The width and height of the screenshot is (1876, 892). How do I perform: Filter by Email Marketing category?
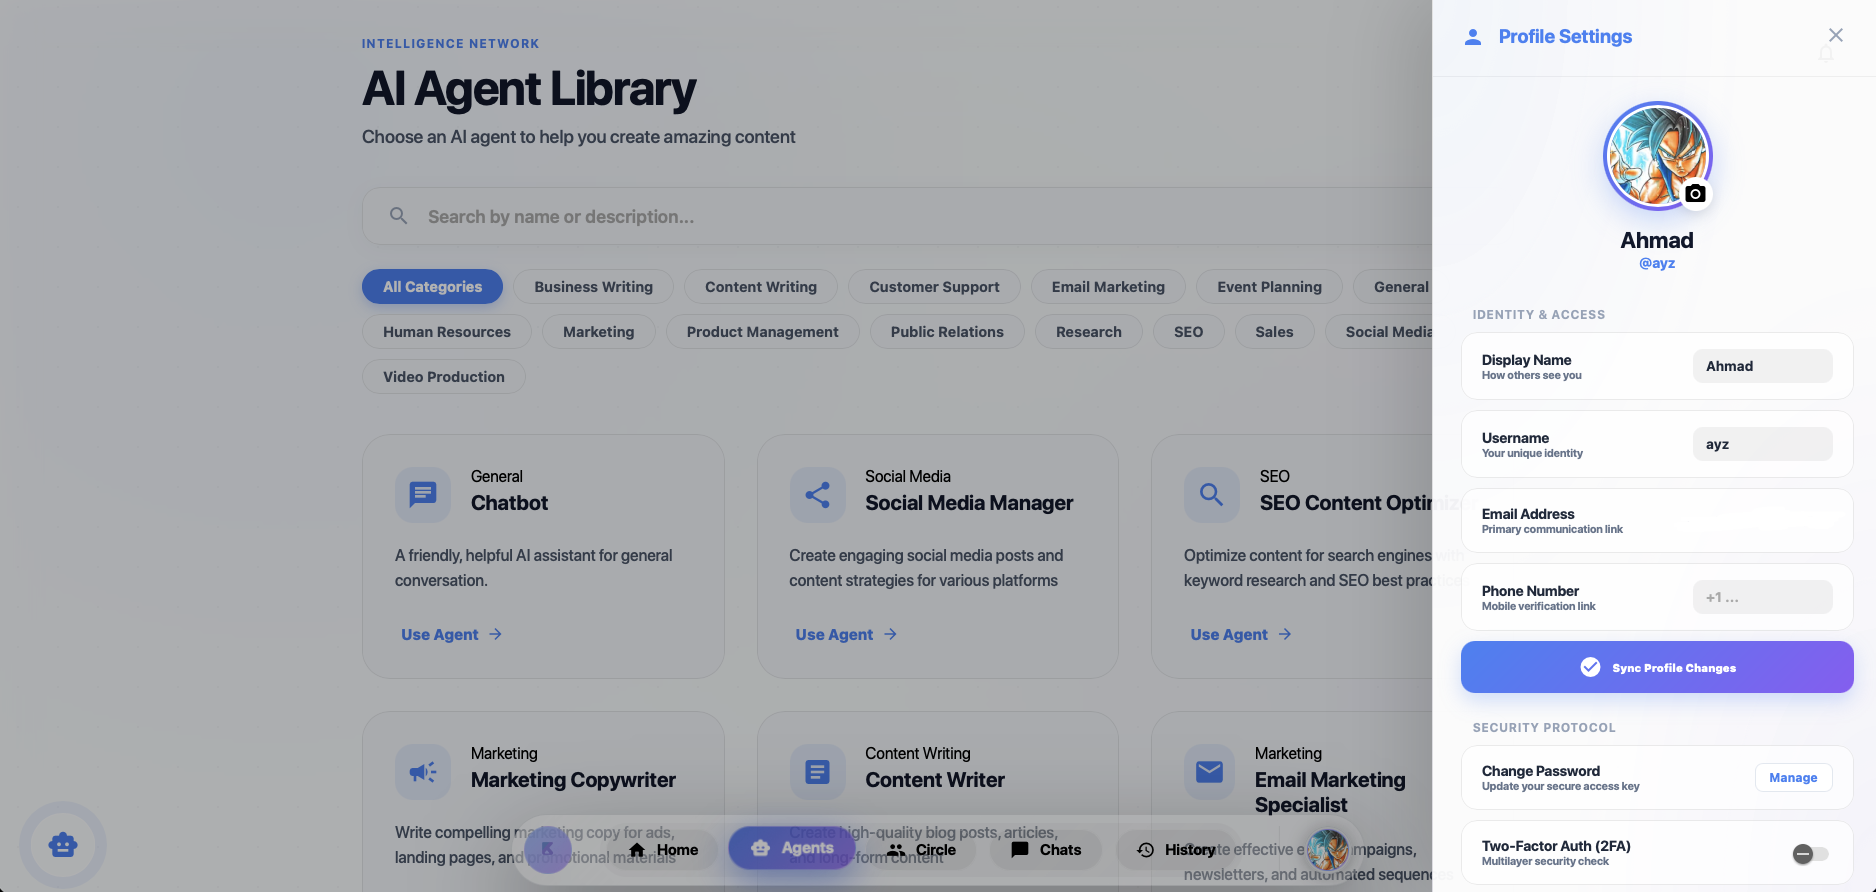1108,286
